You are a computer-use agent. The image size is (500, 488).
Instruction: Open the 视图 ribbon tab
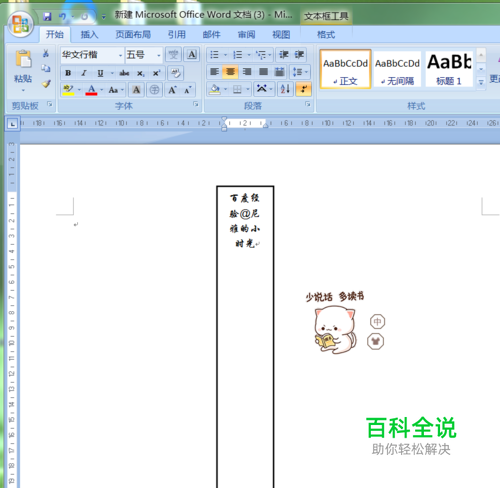point(281,34)
